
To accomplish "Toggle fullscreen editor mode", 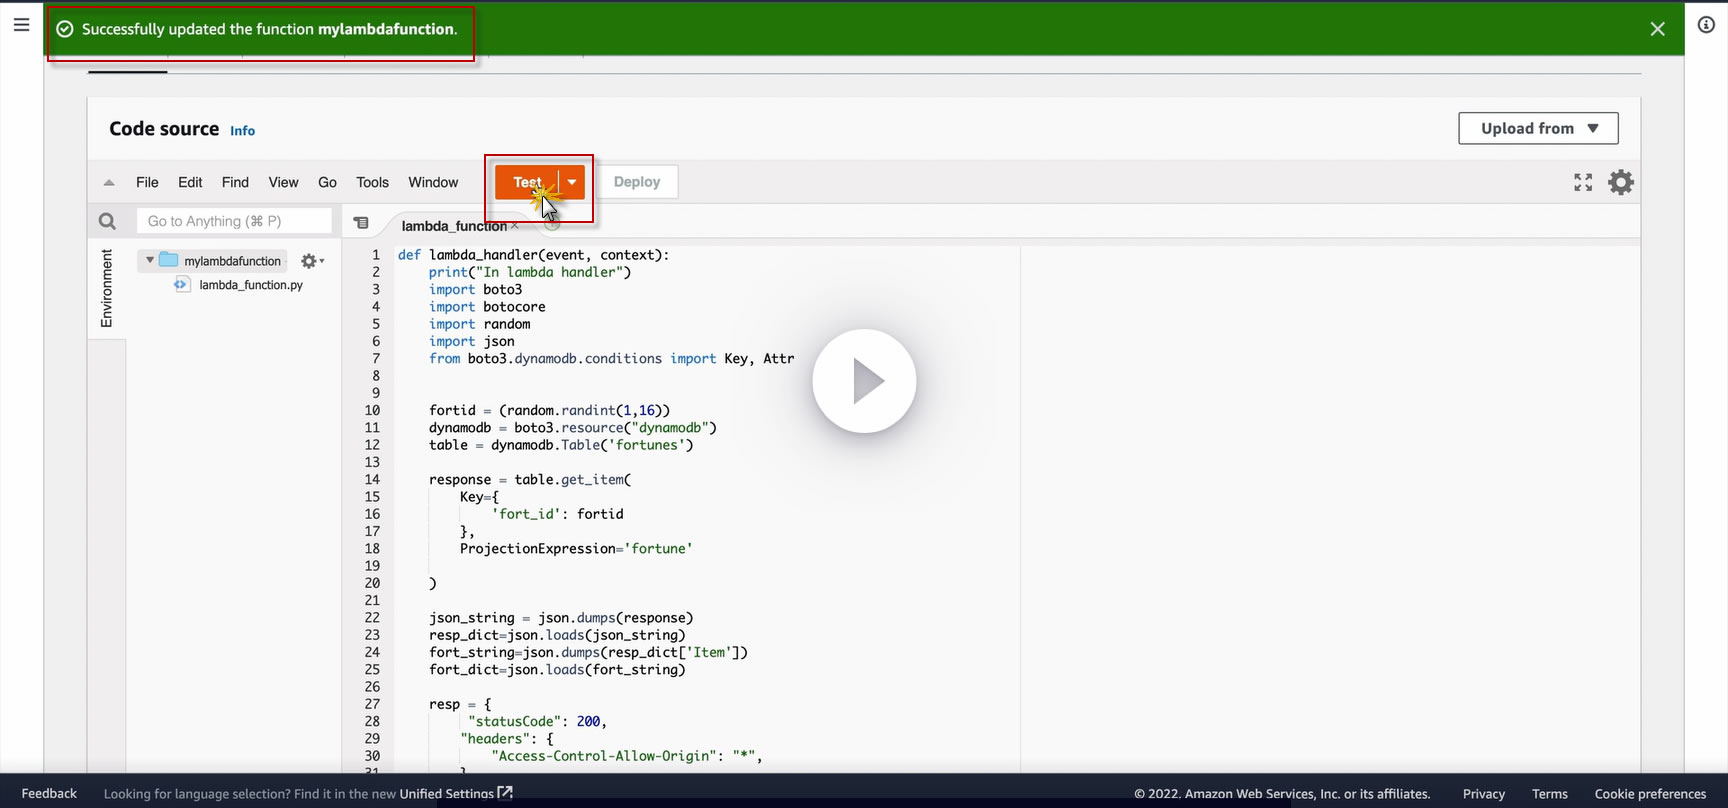I will click(x=1583, y=182).
